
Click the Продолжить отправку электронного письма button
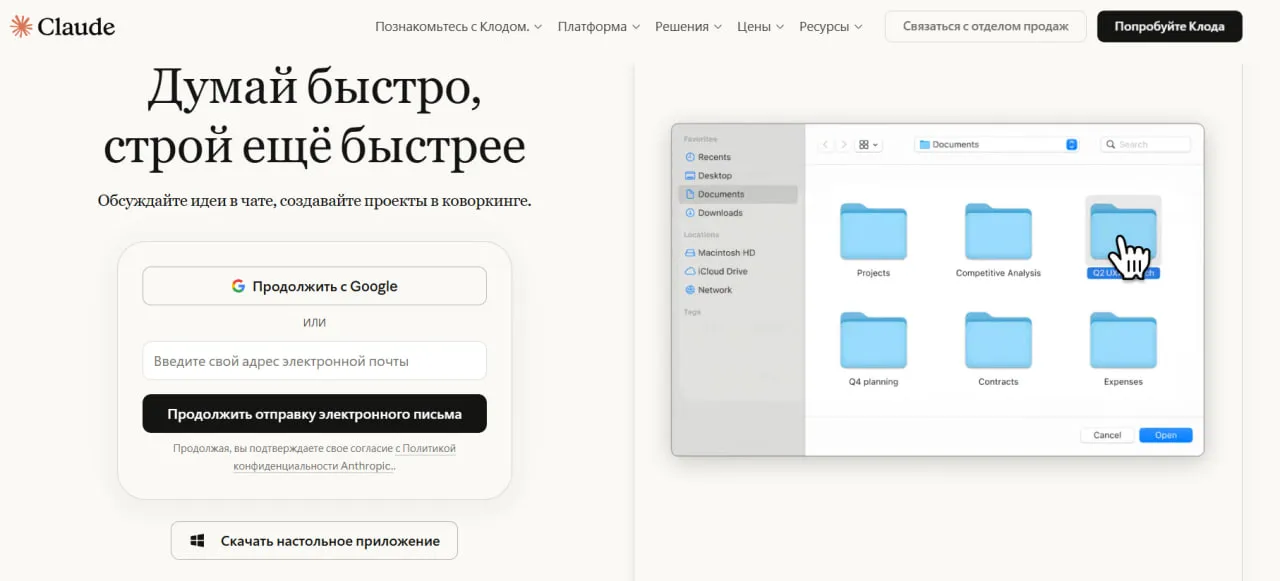tap(314, 414)
